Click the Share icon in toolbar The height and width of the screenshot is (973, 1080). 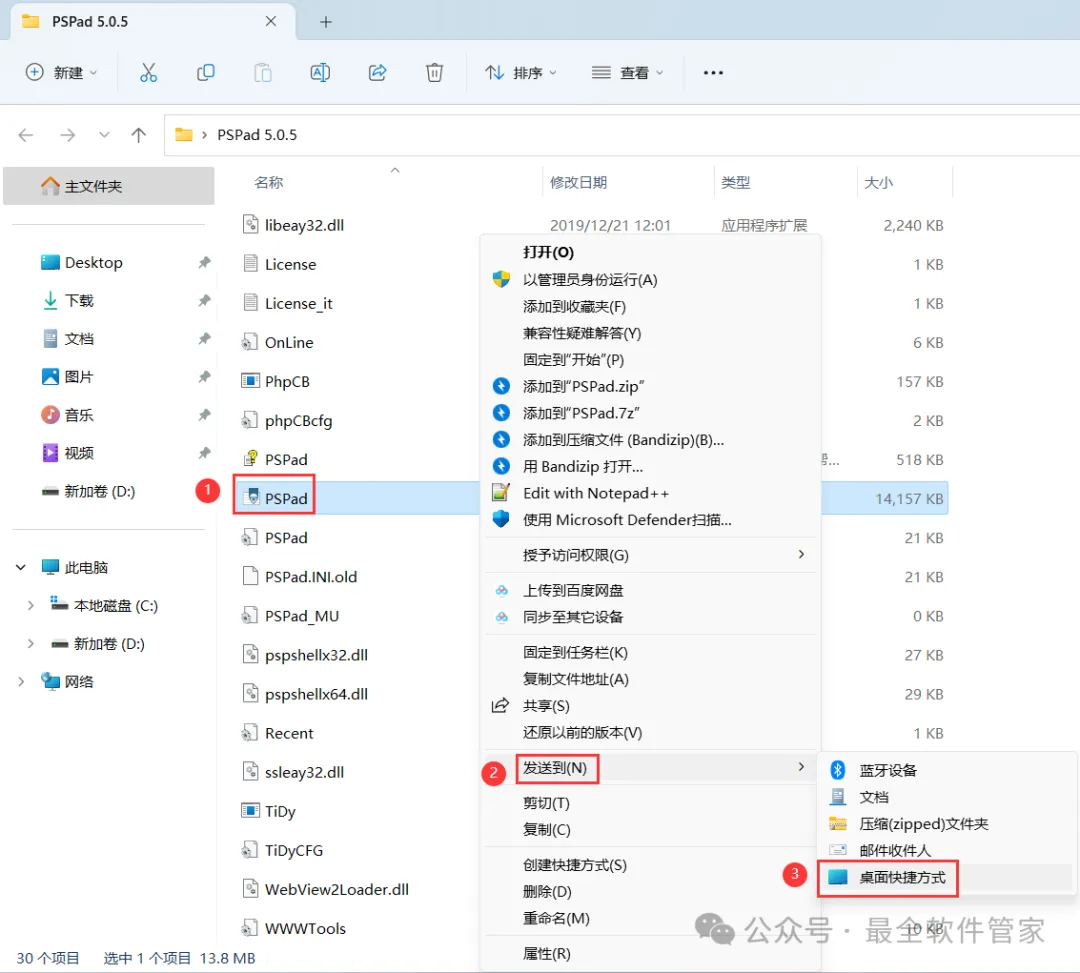pyautogui.click(x=377, y=72)
